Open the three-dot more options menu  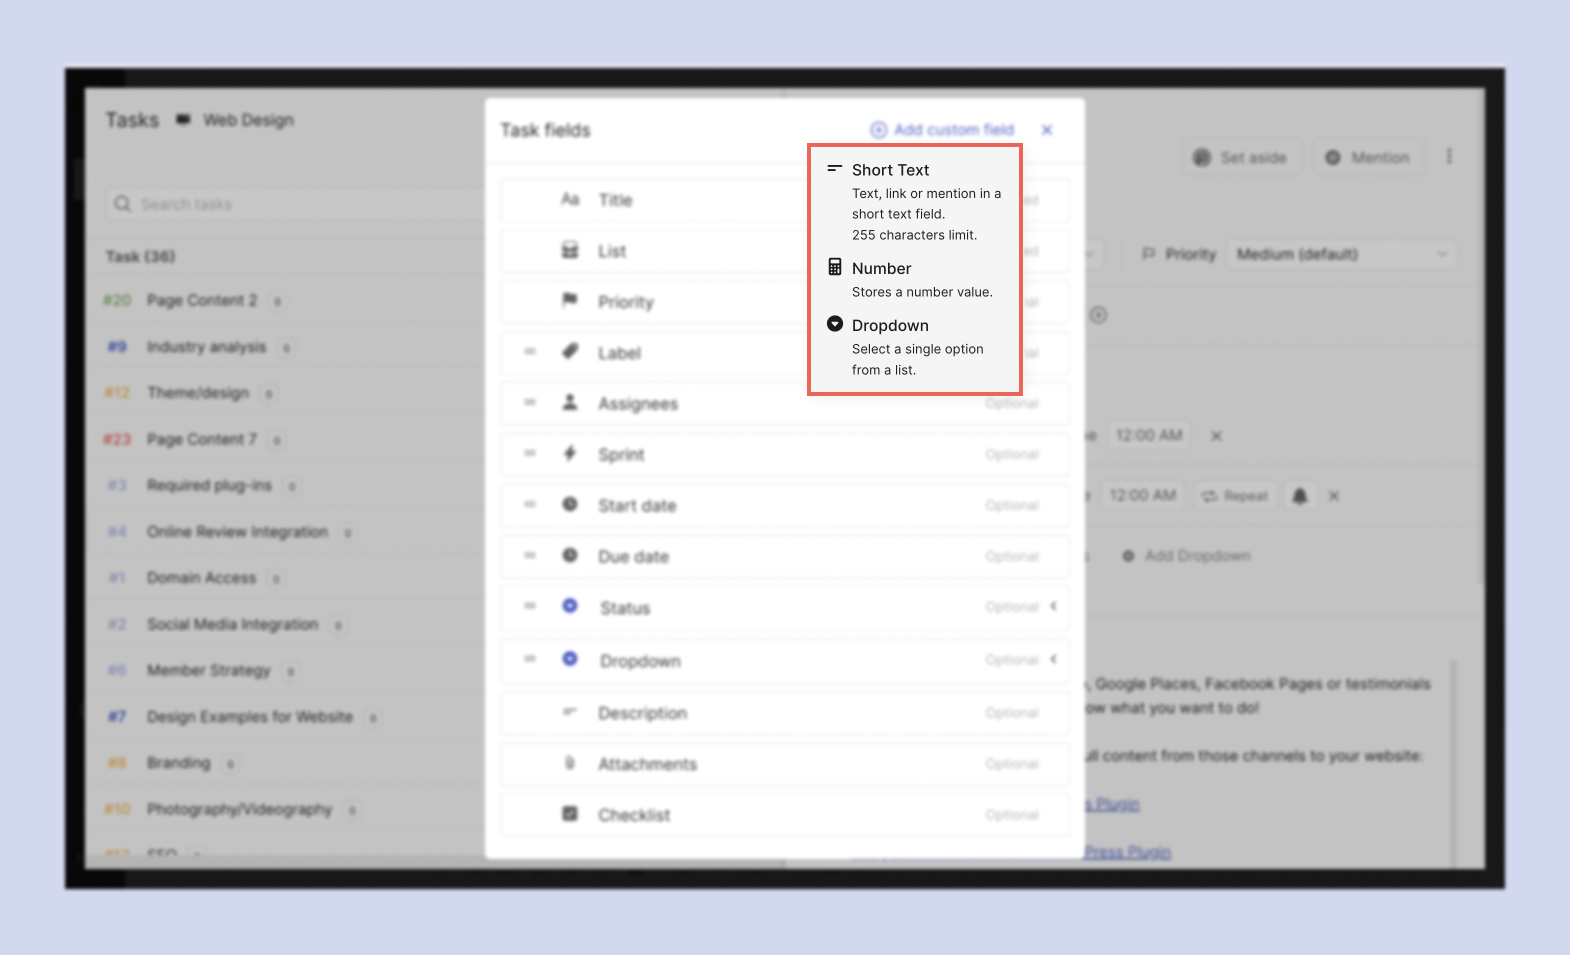(1449, 157)
